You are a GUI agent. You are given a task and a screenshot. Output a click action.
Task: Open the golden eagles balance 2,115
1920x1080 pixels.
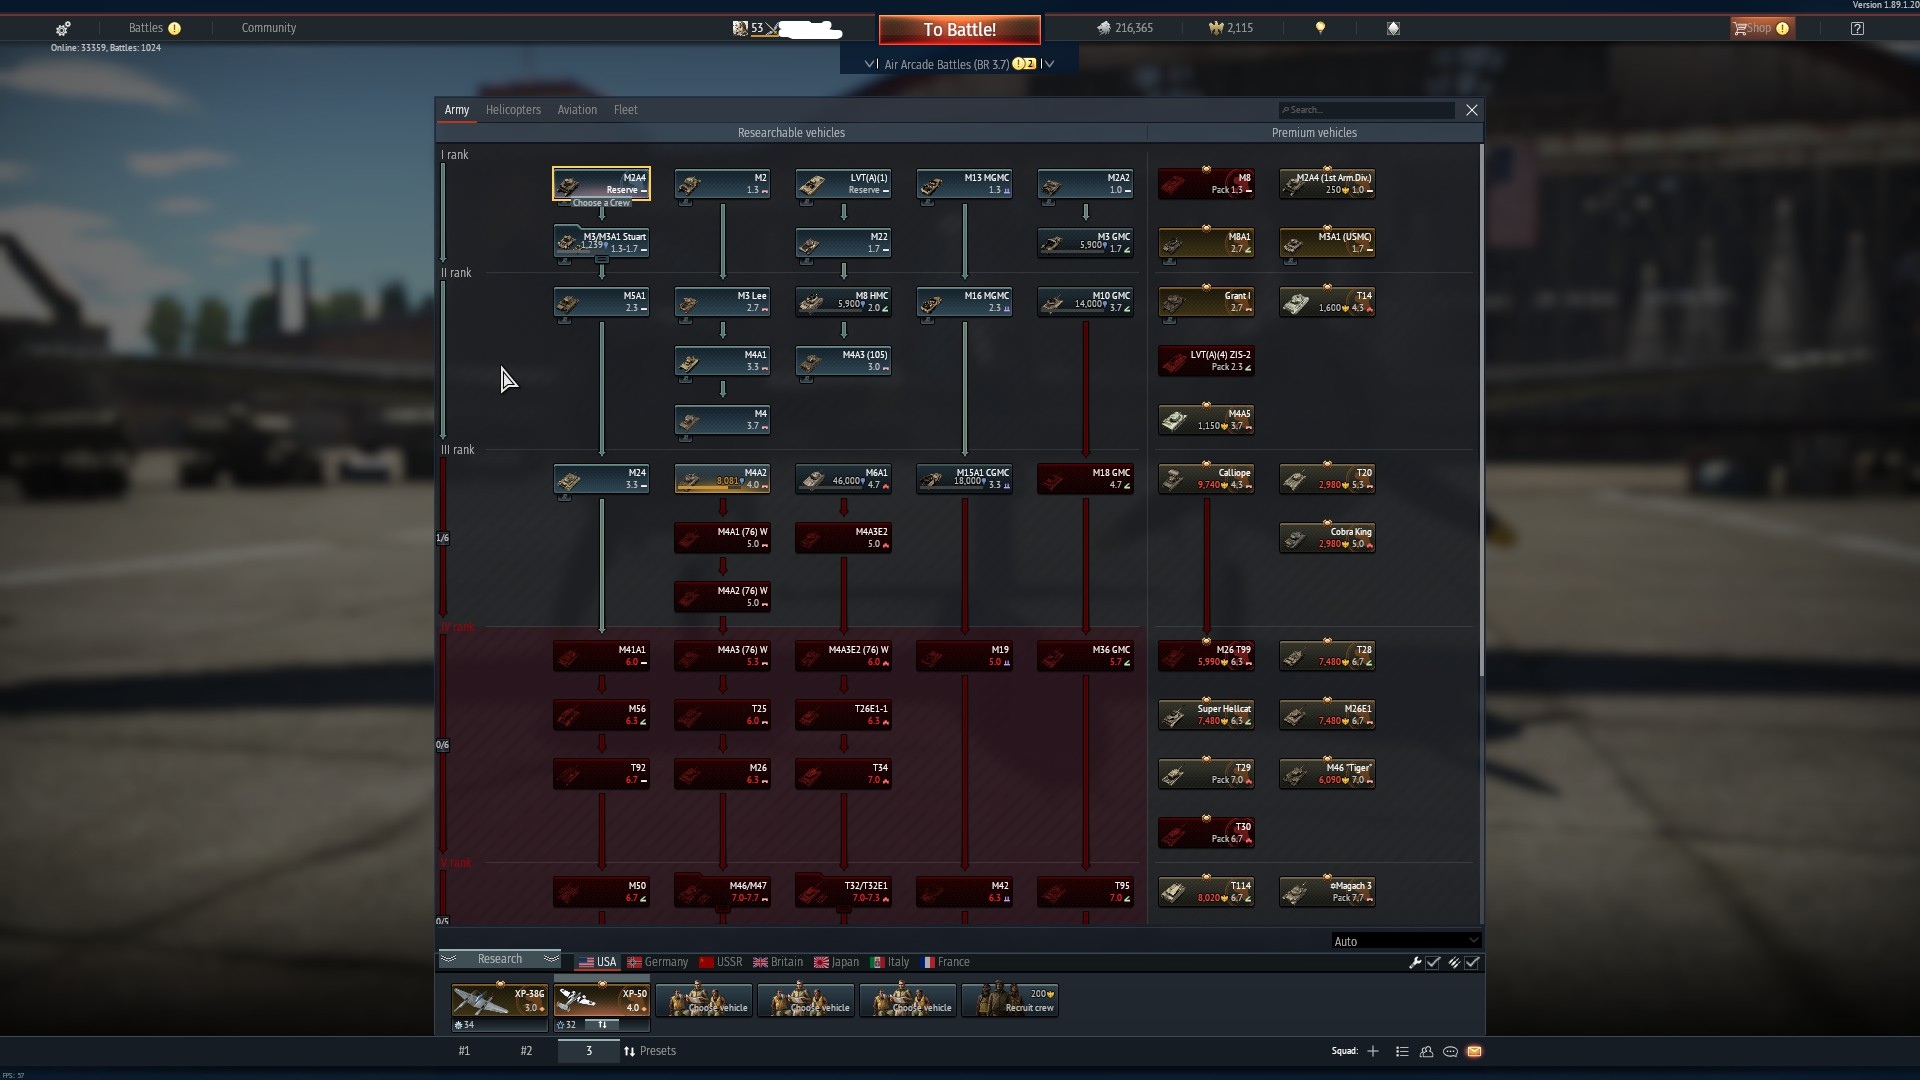(x=1231, y=28)
